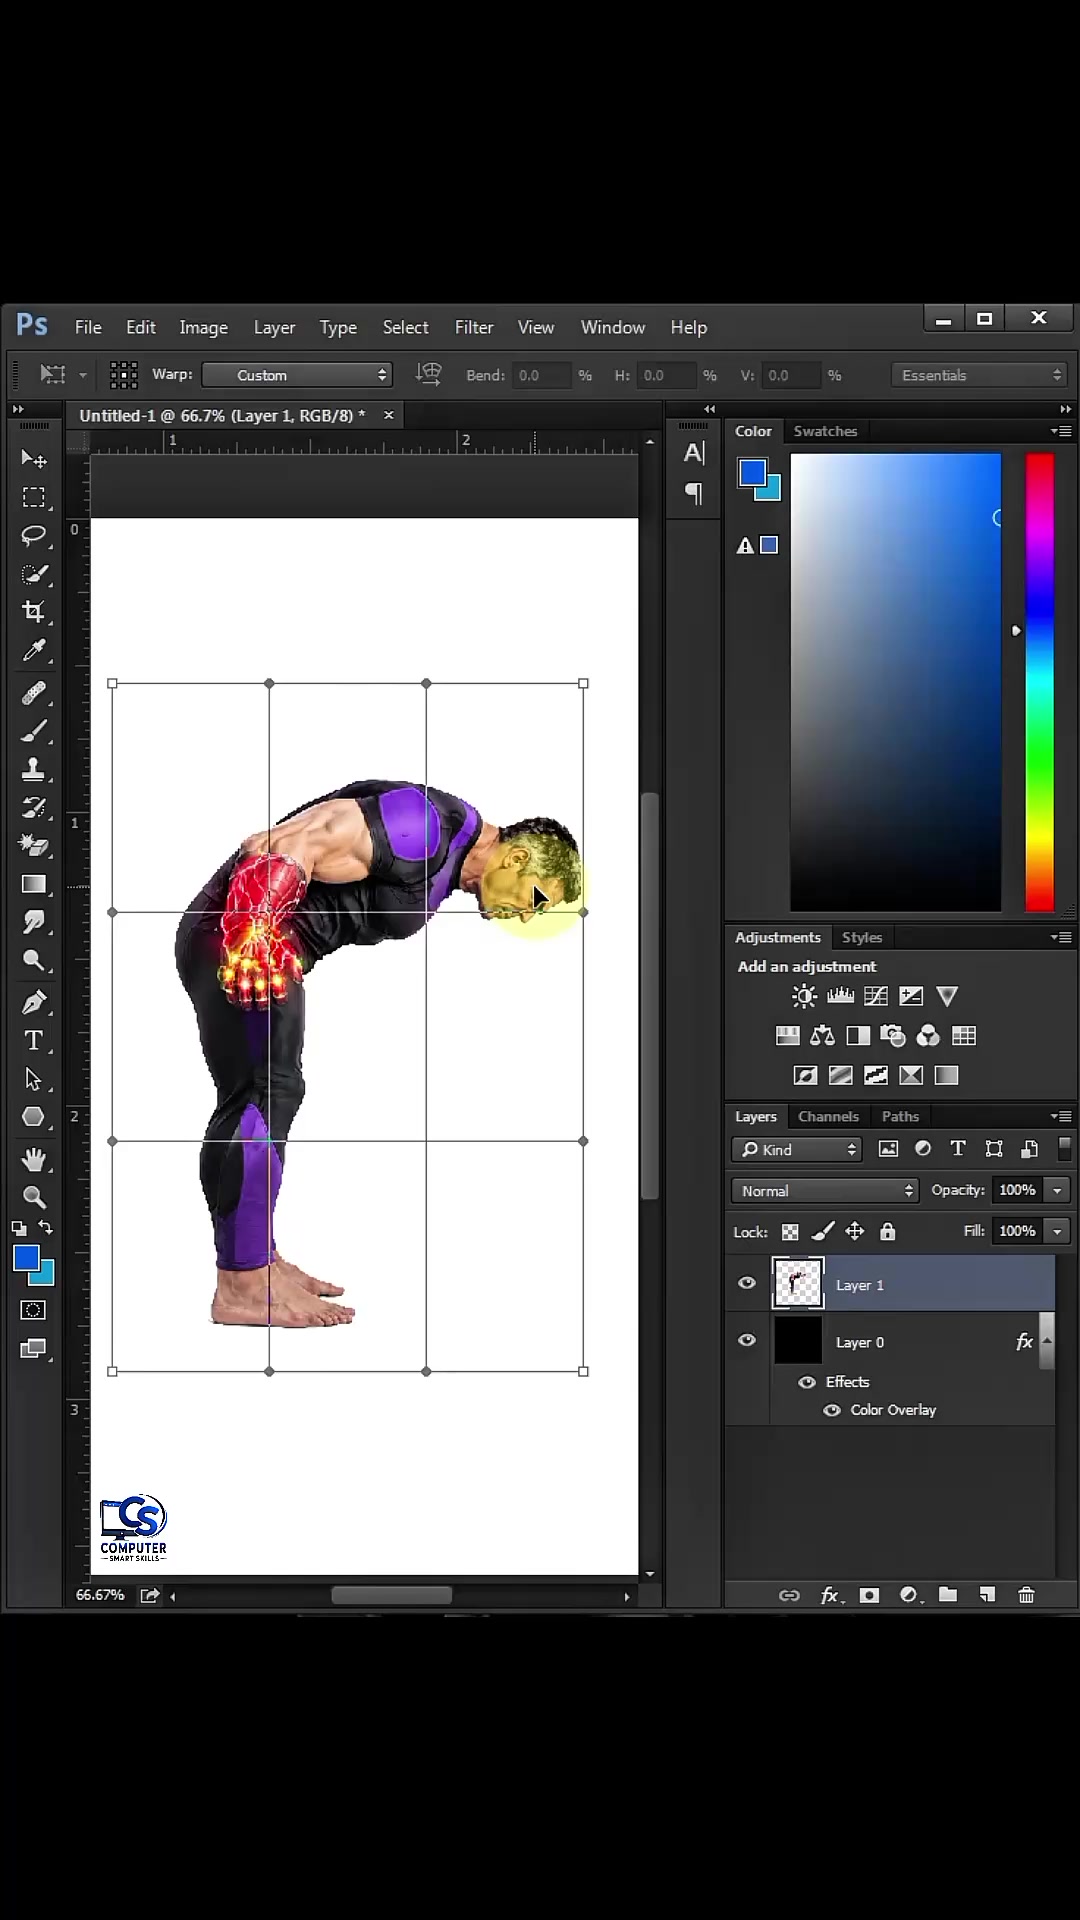This screenshot has width=1080, height=1920.
Task: Select the Healing Brush tool
Action: [x=34, y=692]
